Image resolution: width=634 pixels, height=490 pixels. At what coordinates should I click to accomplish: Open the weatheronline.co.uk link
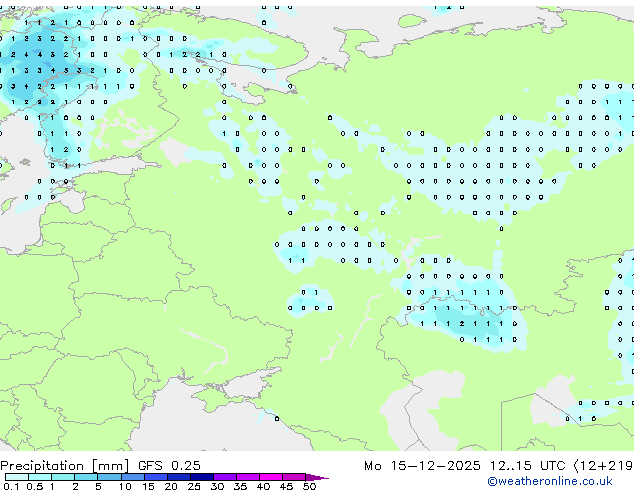point(550,481)
